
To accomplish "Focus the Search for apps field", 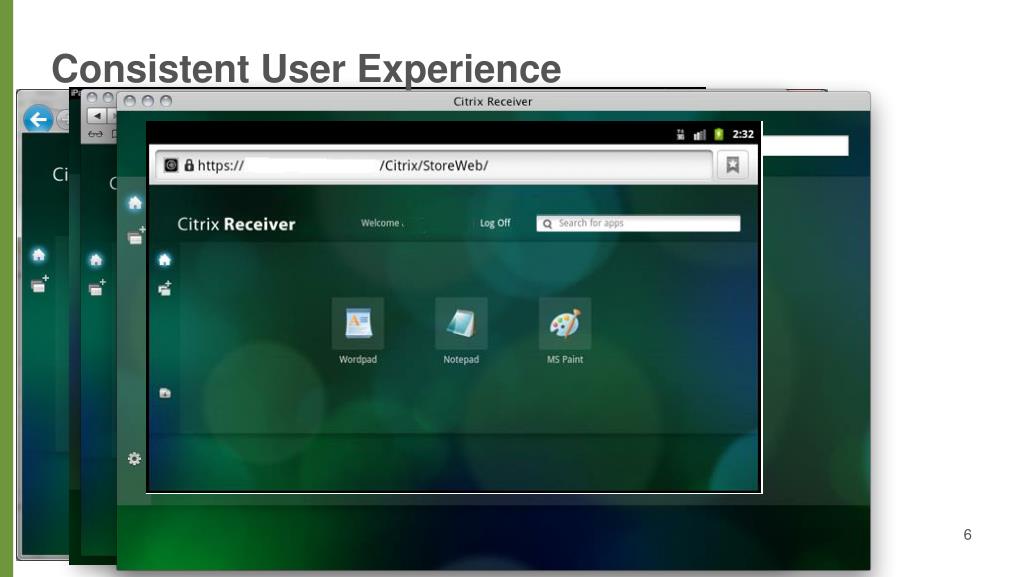I will (638, 223).
